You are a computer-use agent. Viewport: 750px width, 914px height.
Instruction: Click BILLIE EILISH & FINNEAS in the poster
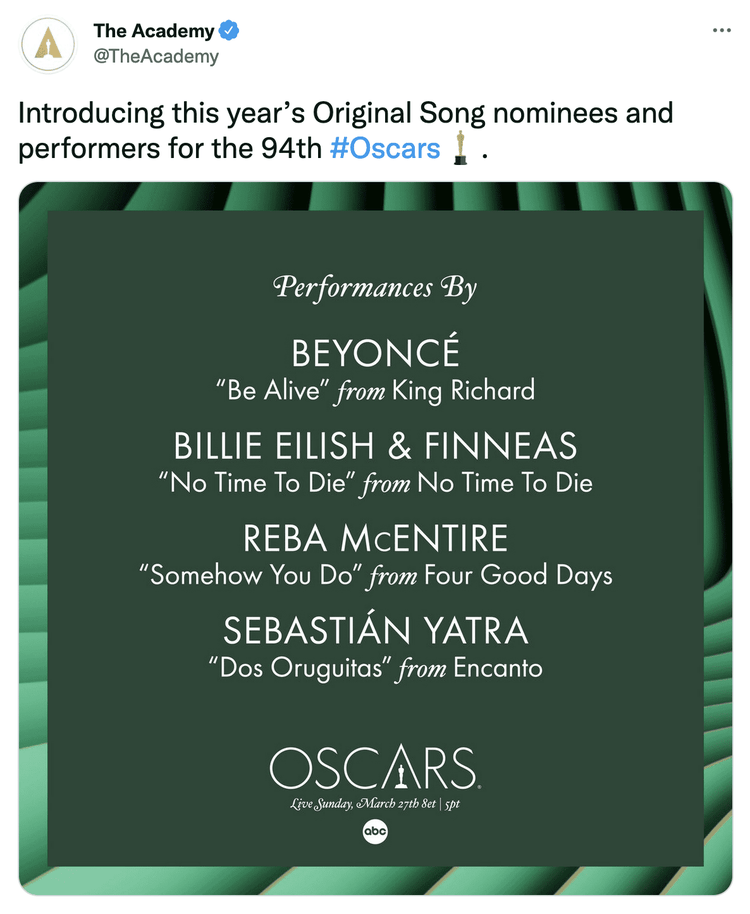pyautogui.click(x=375, y=446)
